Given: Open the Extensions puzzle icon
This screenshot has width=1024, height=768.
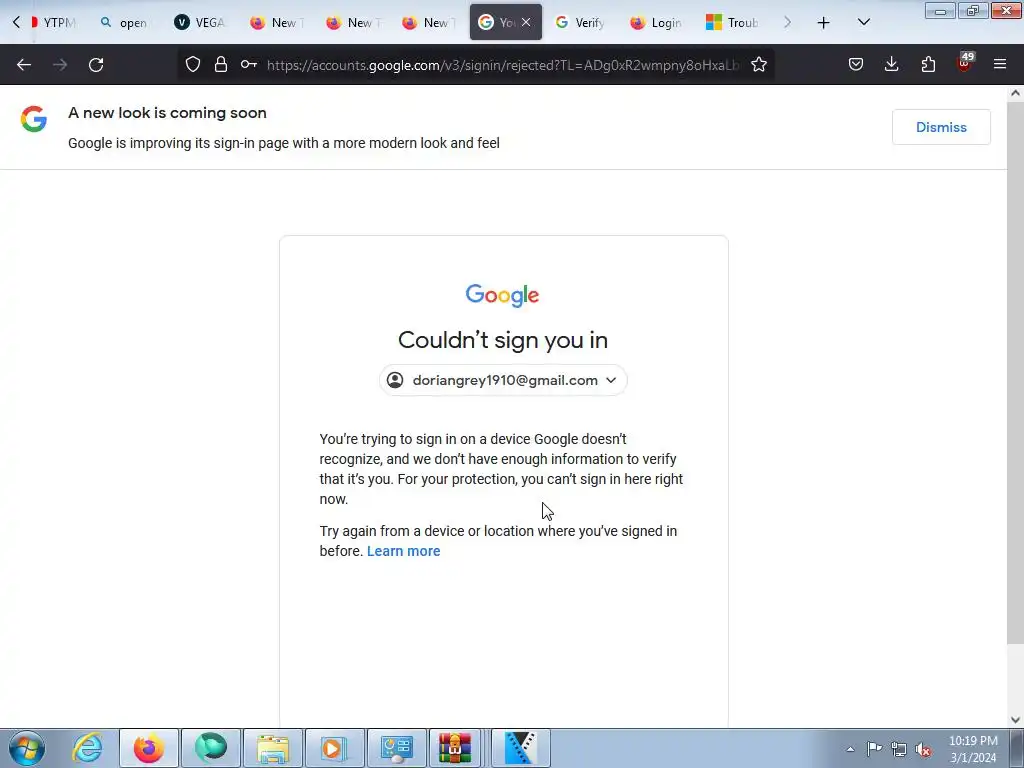Looking at the screenshot, I should click(x=928, y=65).
